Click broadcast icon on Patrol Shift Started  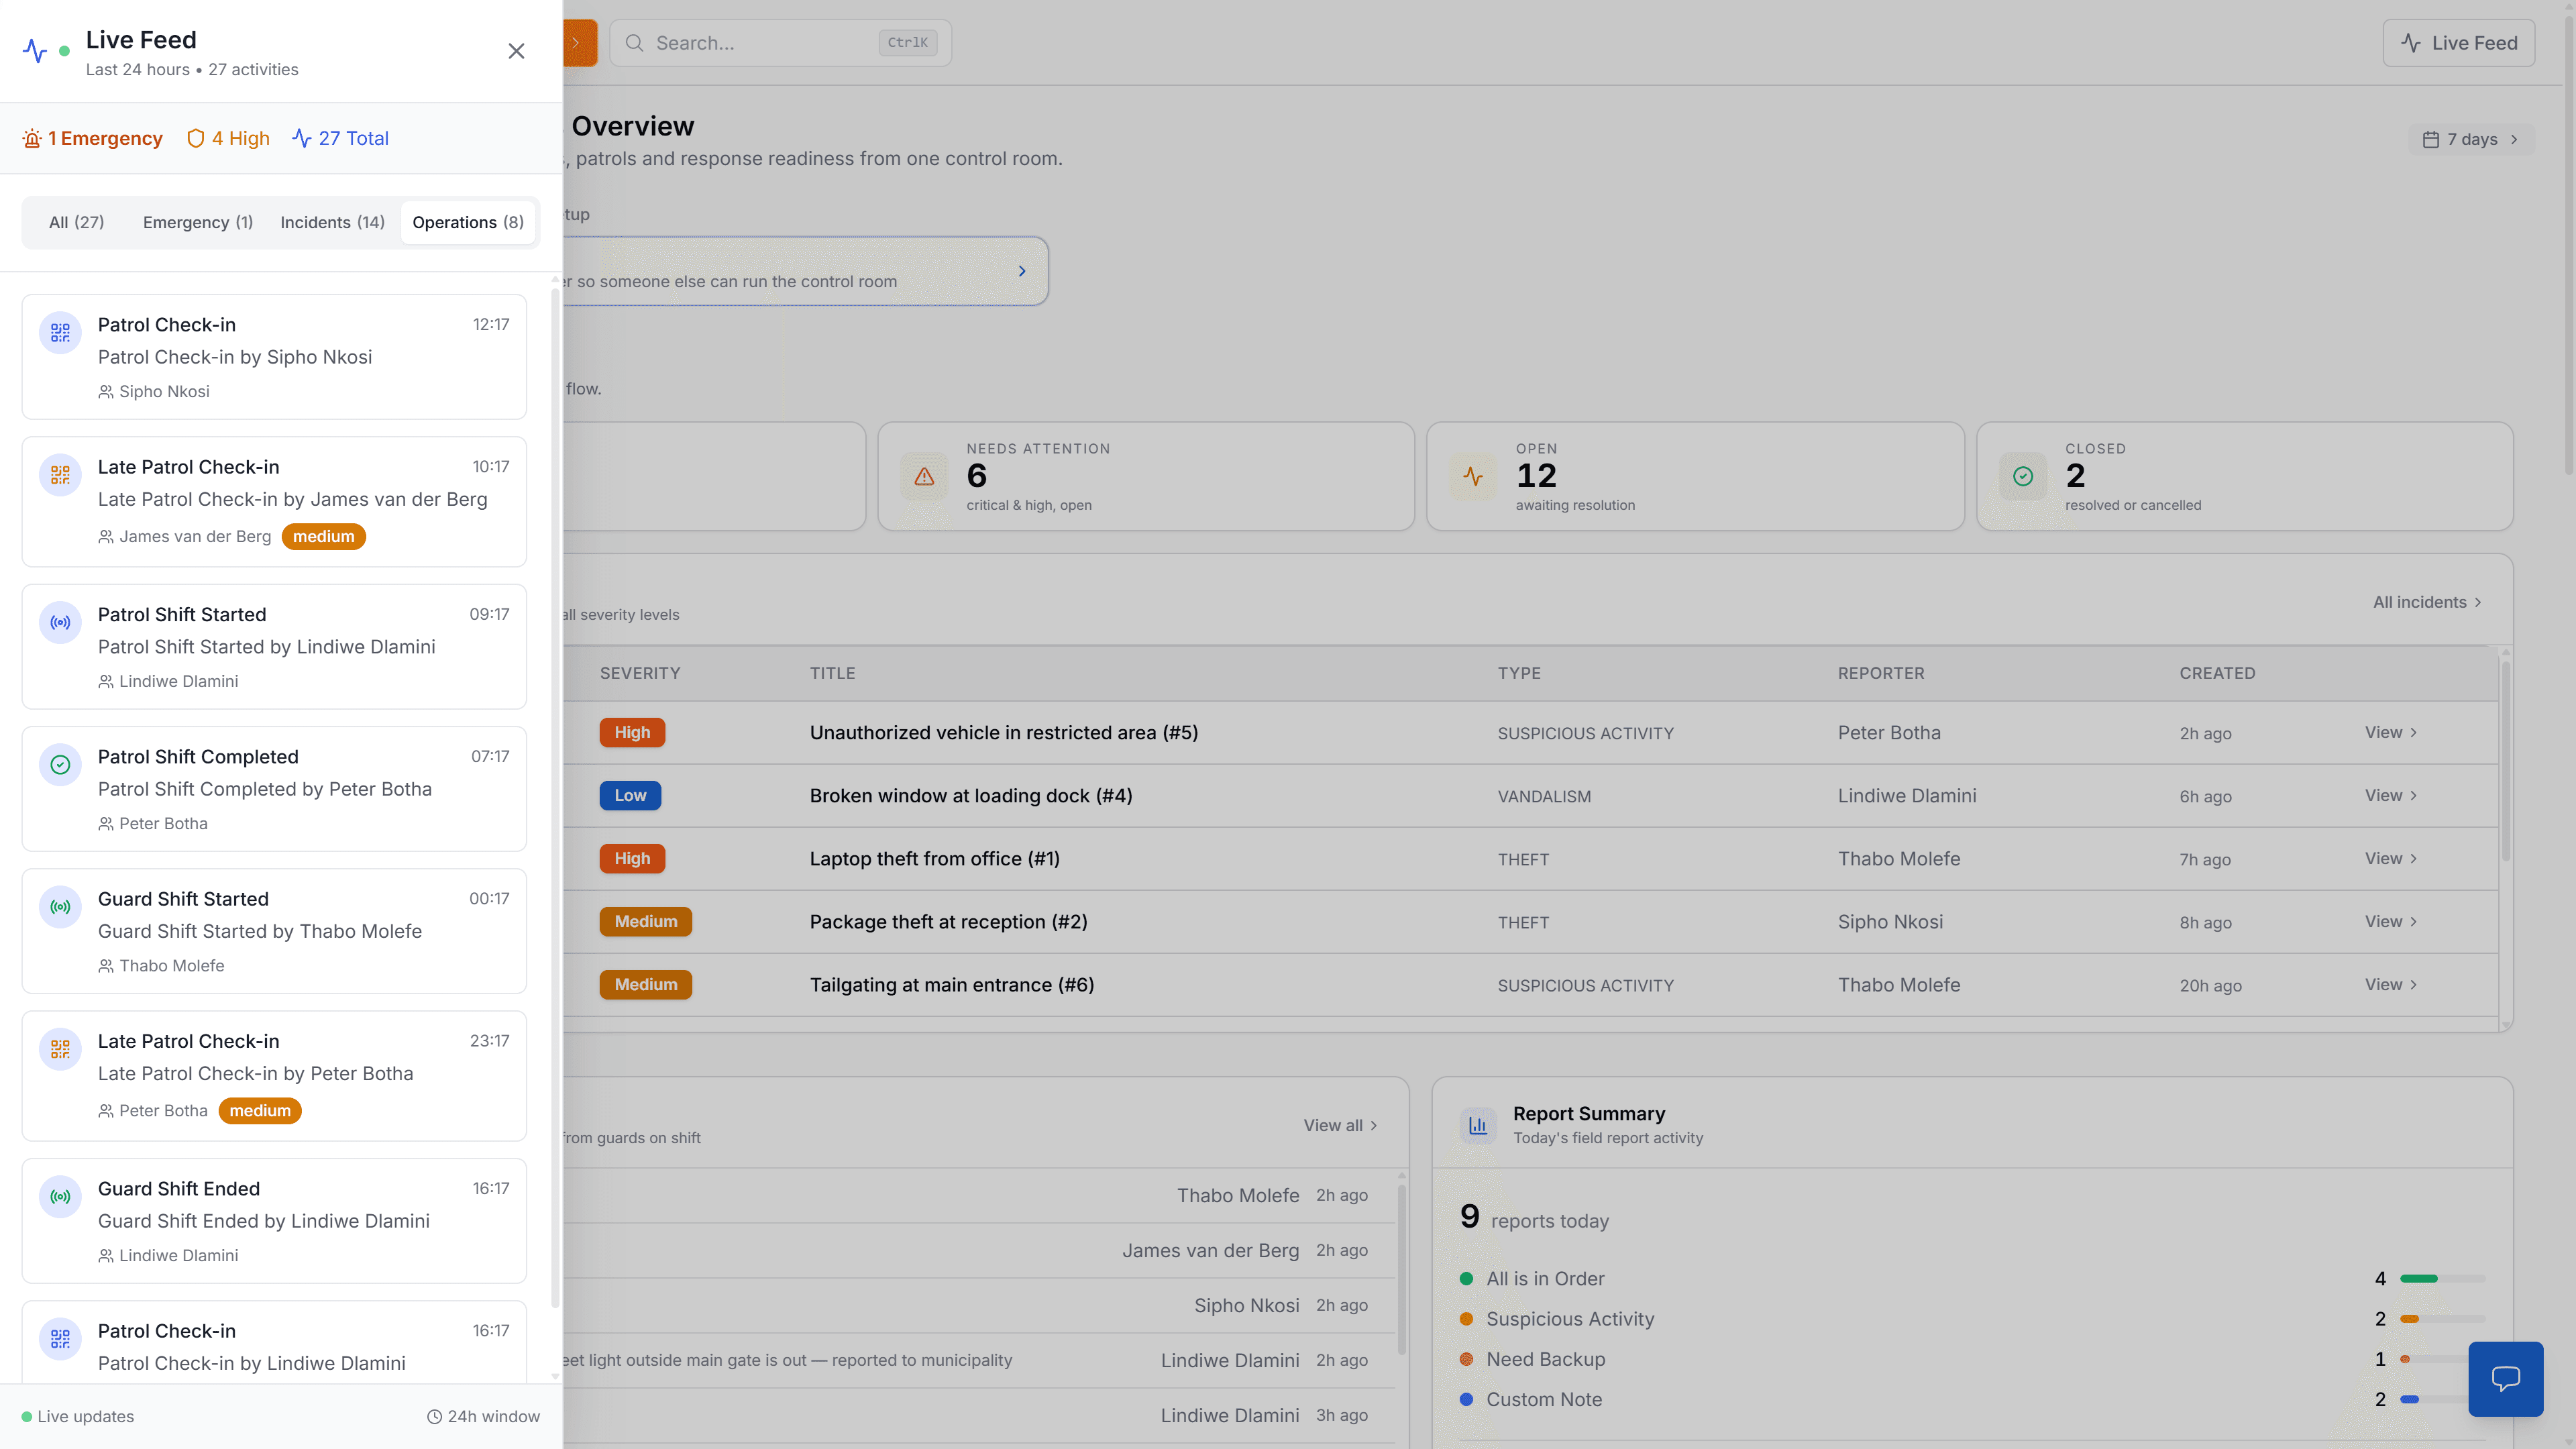pyautogui.click(x=60, y=623)
